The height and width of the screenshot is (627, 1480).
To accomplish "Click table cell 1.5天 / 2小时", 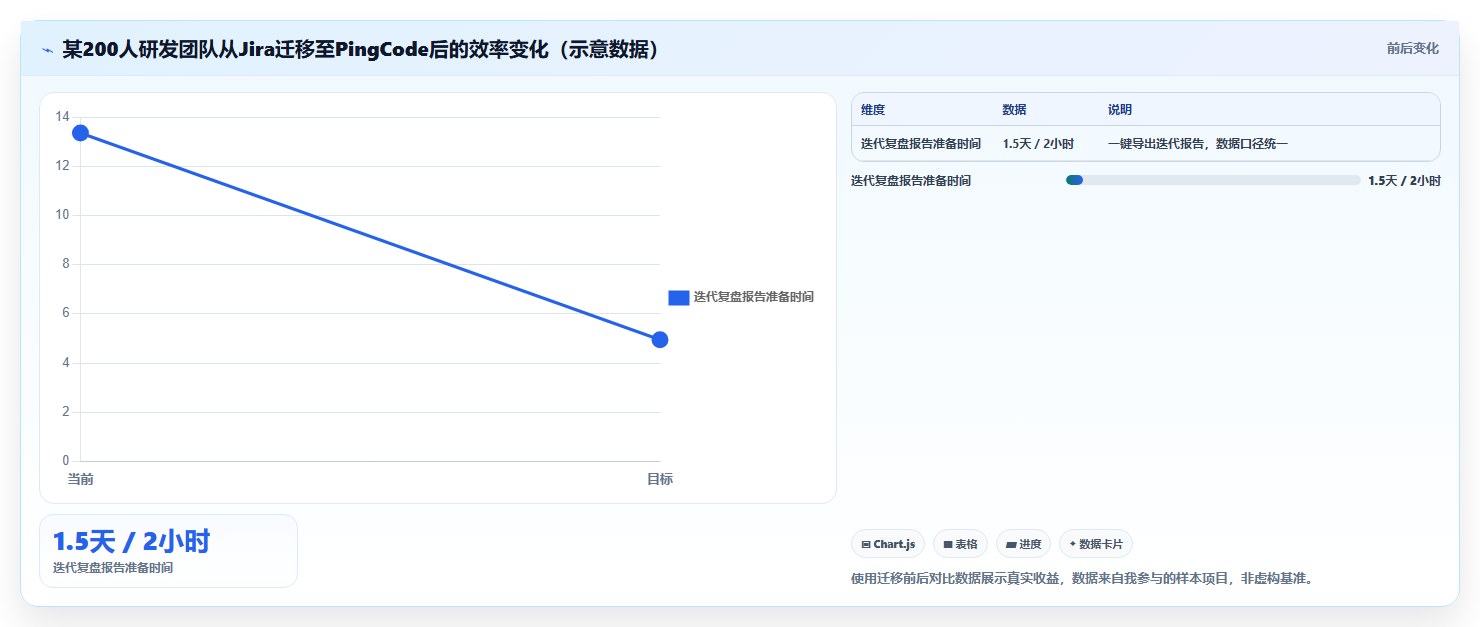I will [x=1038, y=144].
